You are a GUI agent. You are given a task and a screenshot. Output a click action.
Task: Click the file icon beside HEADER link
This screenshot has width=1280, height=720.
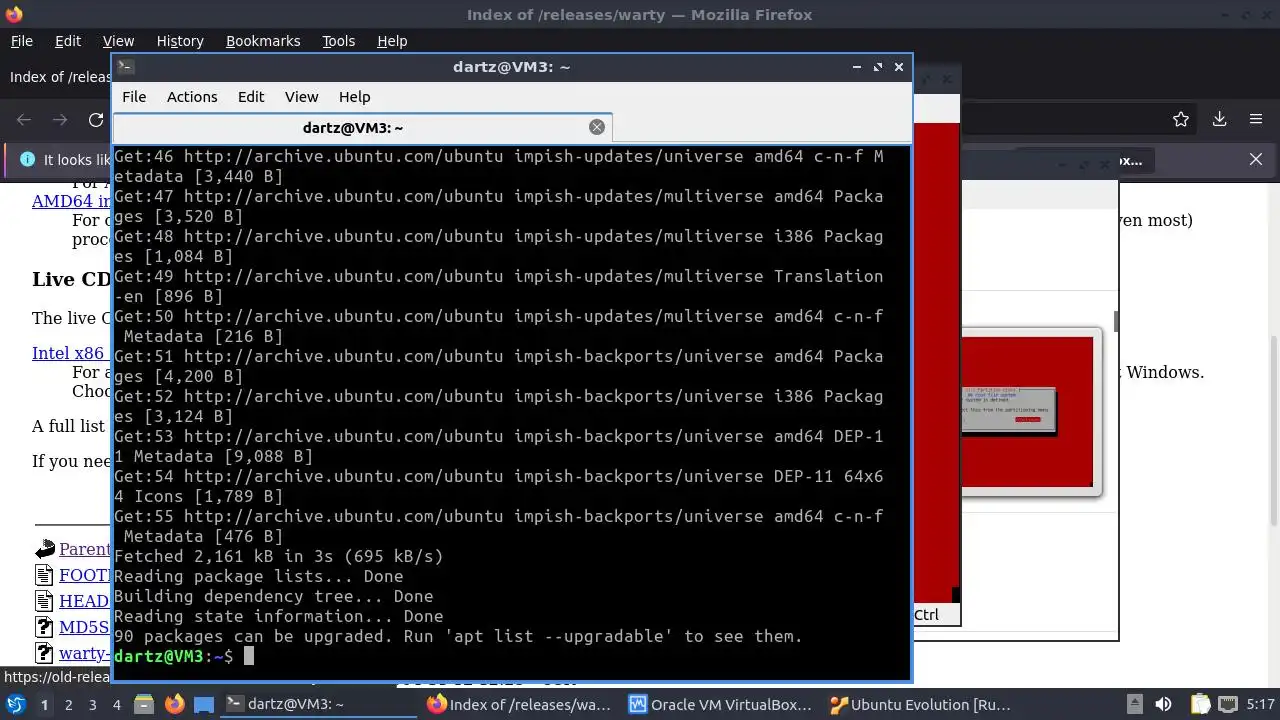(x=44, y=601)
